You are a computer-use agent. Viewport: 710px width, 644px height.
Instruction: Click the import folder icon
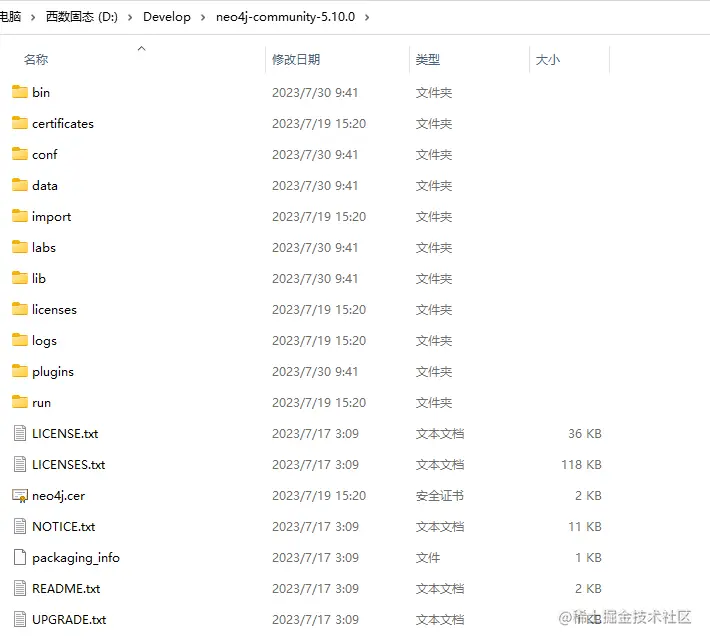(x=19, y=216)
